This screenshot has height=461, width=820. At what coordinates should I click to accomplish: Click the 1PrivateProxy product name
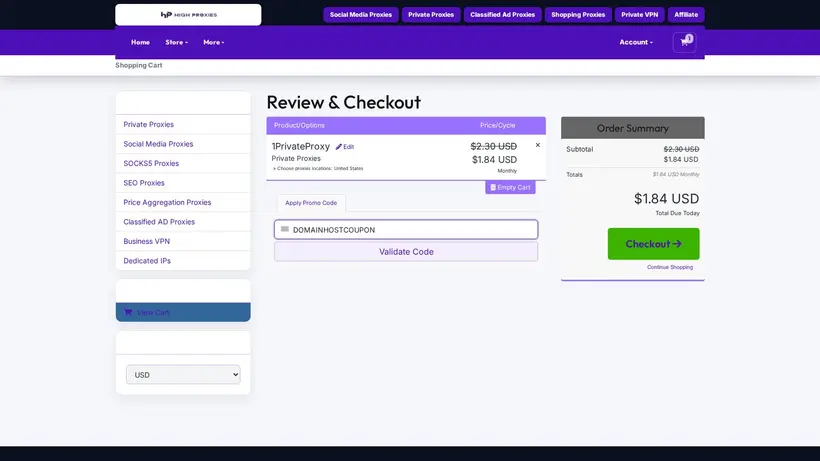301,146
